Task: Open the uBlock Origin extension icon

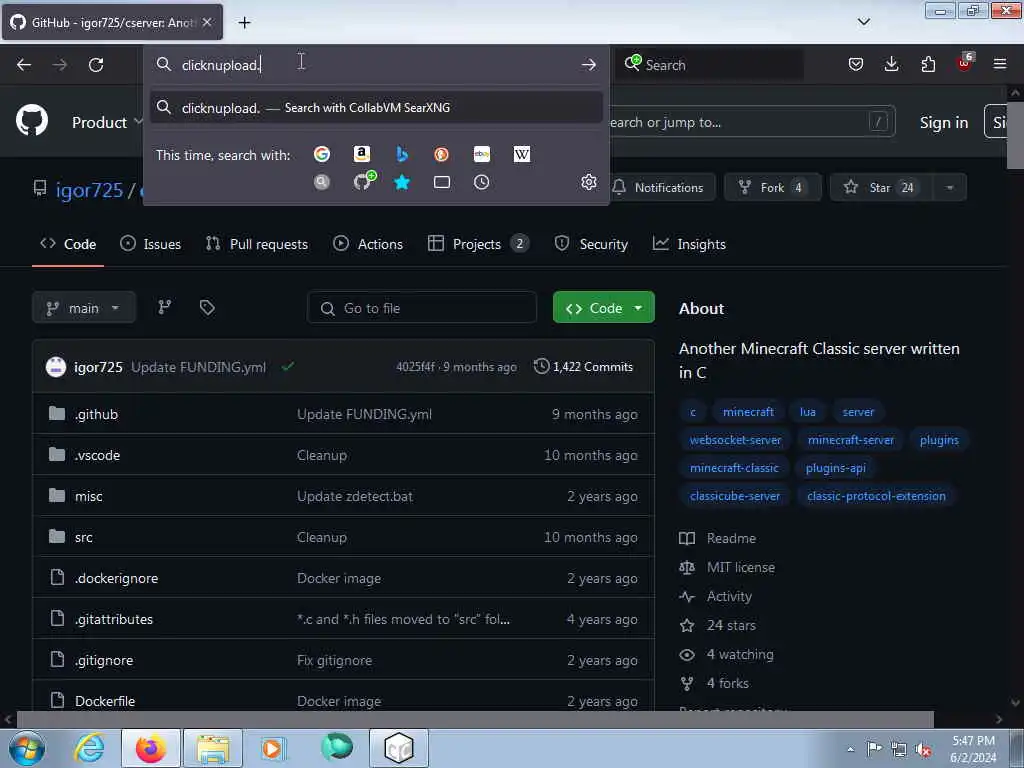Action: click(965, 63)
